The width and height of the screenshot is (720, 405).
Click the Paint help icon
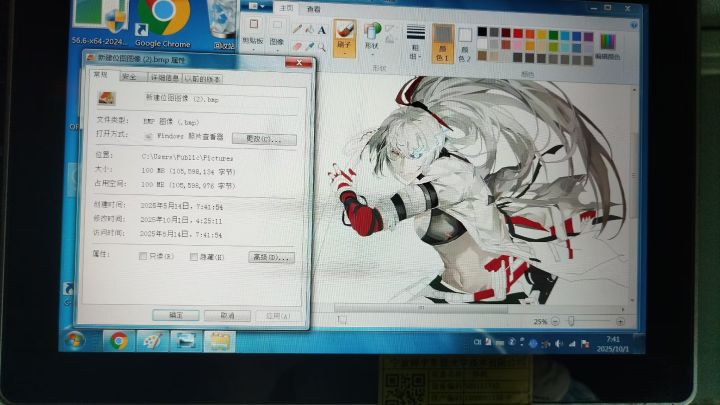[634, 25]
